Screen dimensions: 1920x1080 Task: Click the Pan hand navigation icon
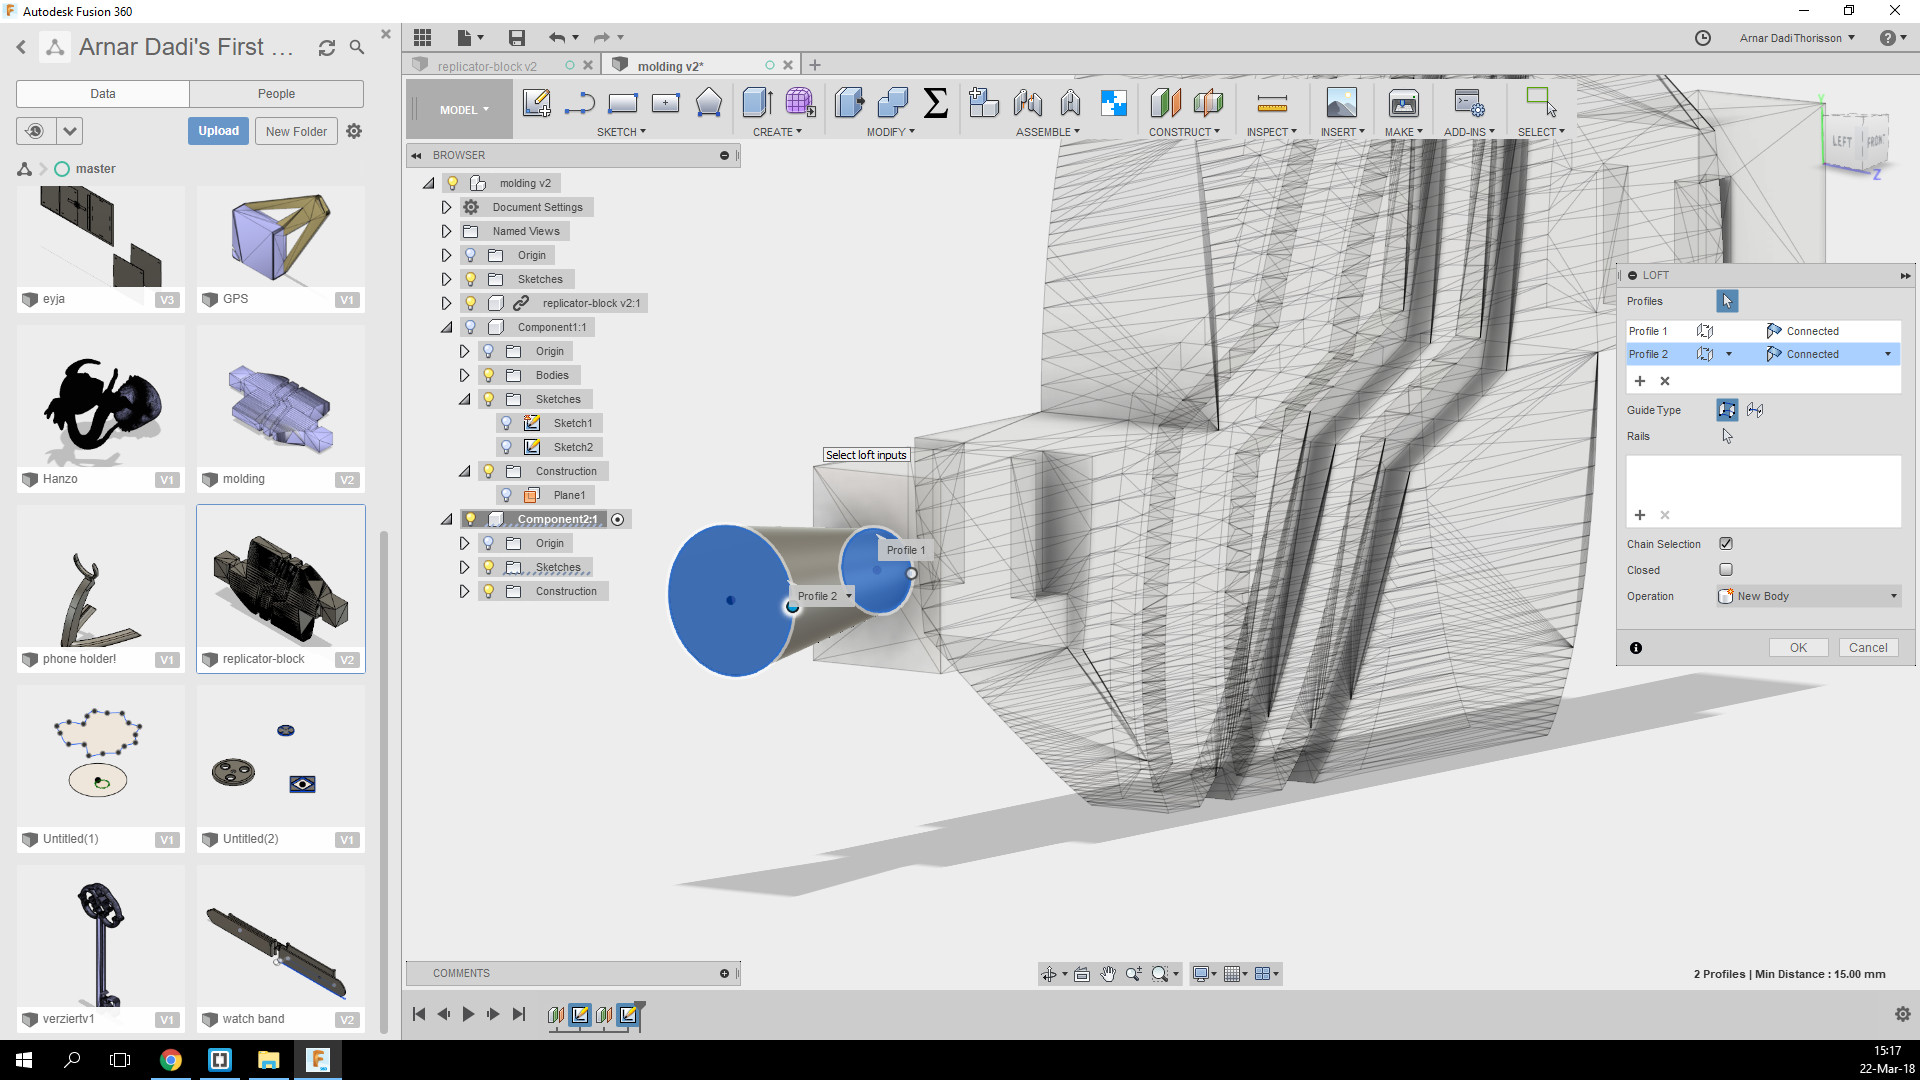click(1108, 974)
